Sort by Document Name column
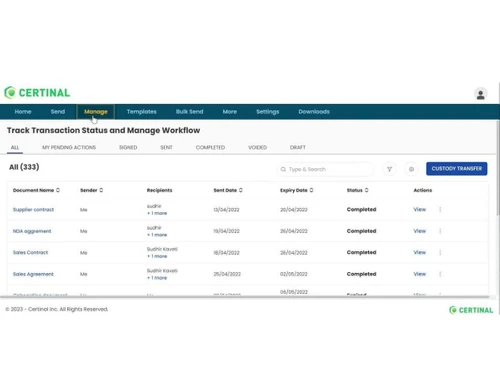The image size is (500, 375). (58, 190)
